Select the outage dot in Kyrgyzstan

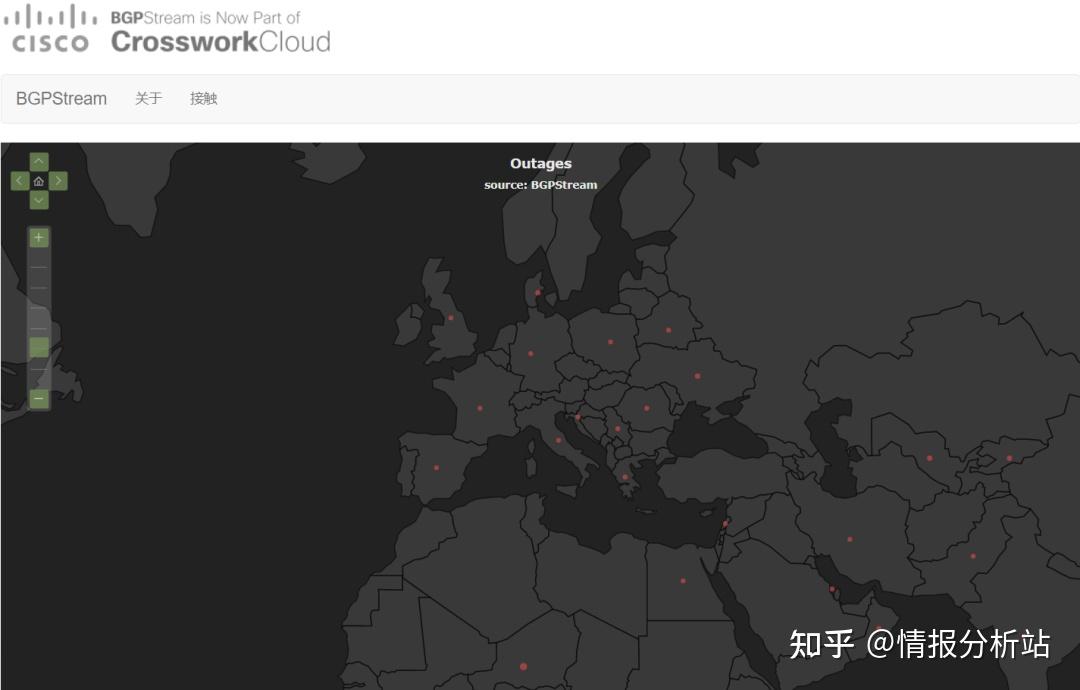tap(1010, 458)
